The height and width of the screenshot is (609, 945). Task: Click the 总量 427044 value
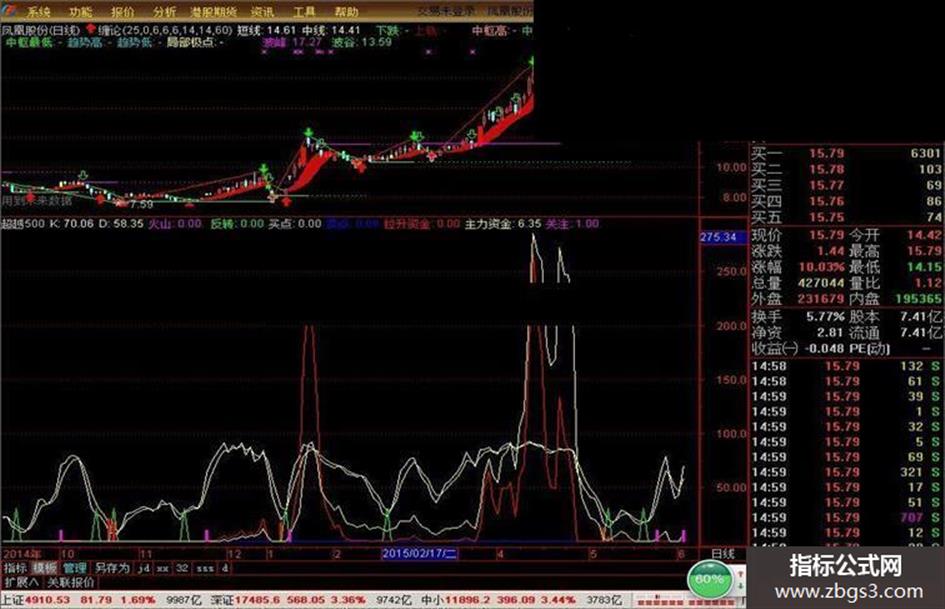point(820,283)
